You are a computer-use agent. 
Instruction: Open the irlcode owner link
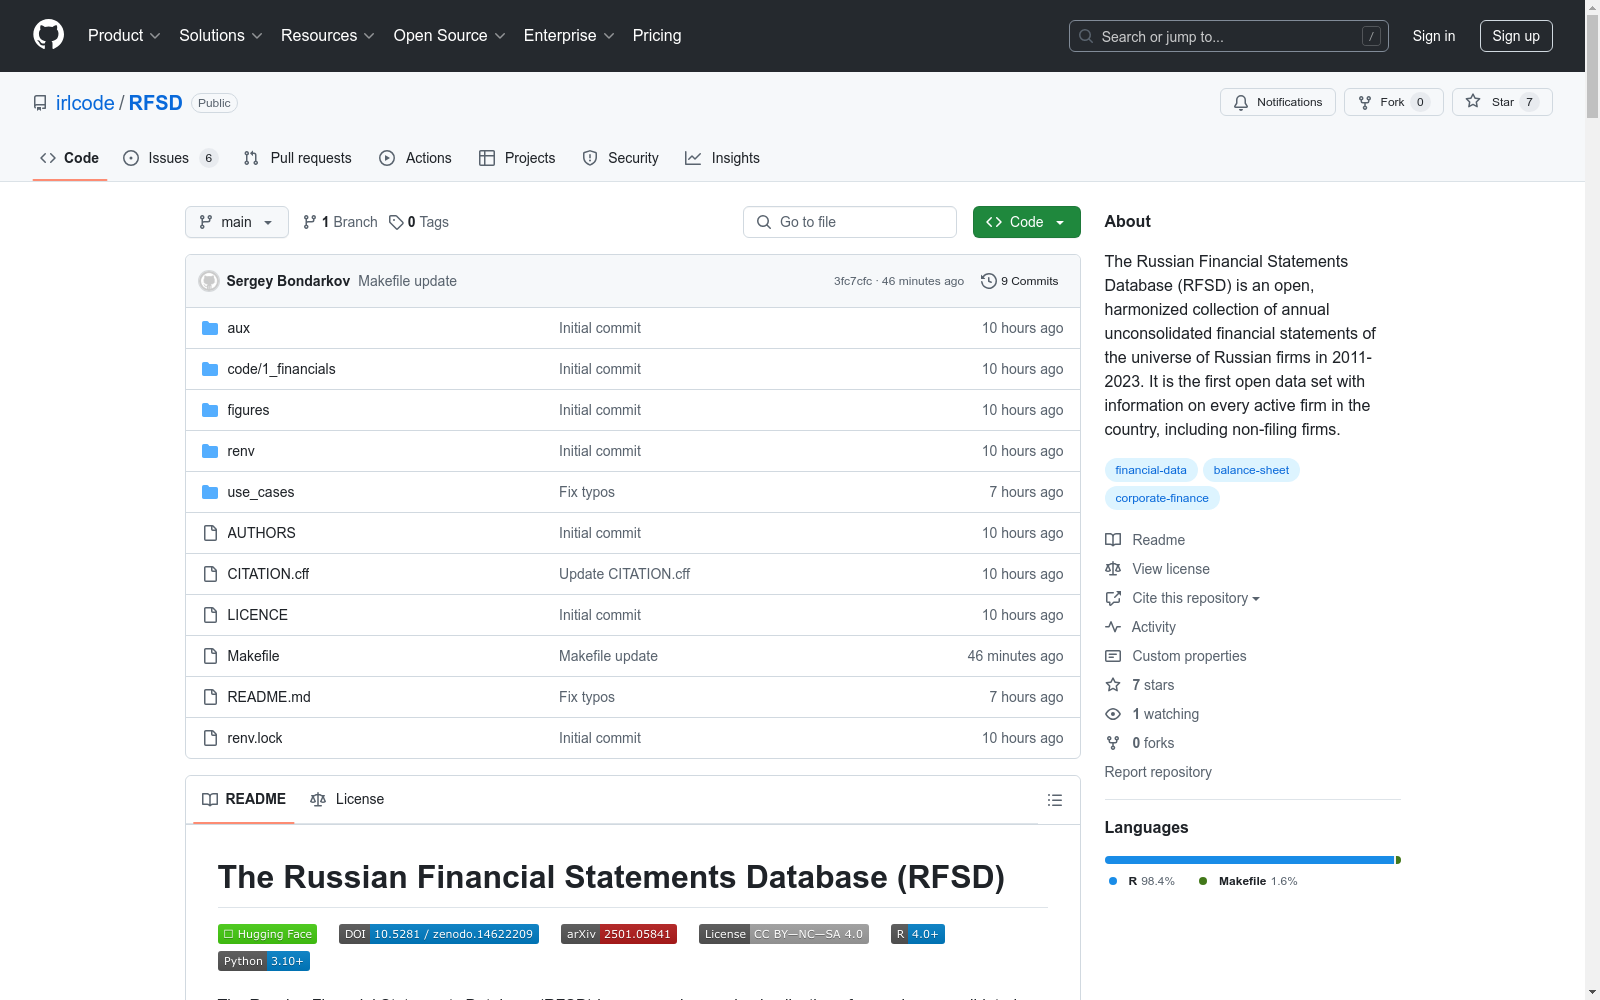click(x=85, y=103)
